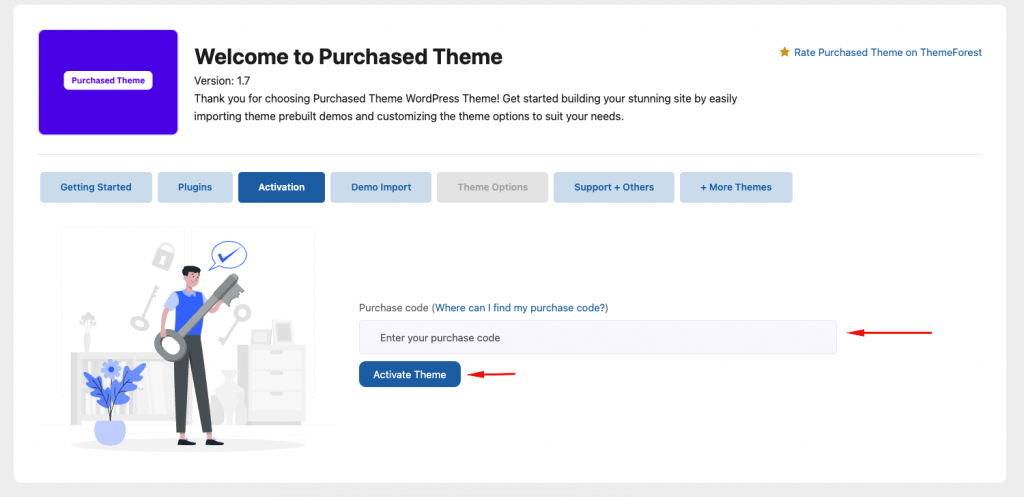This screenshot has width=1024, height=497.
Task: Click the Welcome to Purchased Theme heading
Action: (348, 56)
